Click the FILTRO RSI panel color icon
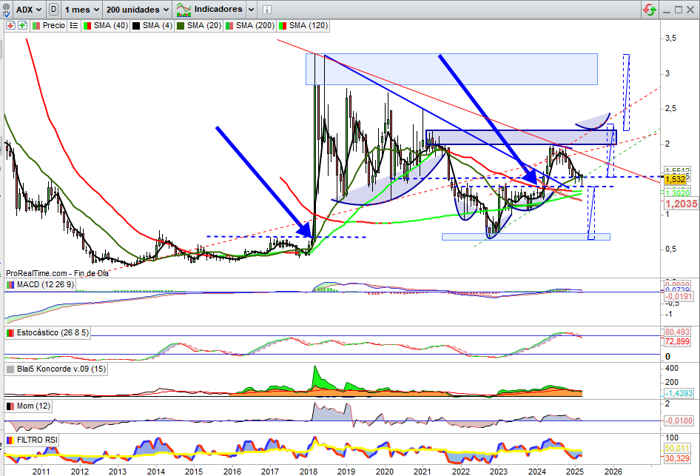Viewport: 700px width, 476px height. tap(10, 440)
